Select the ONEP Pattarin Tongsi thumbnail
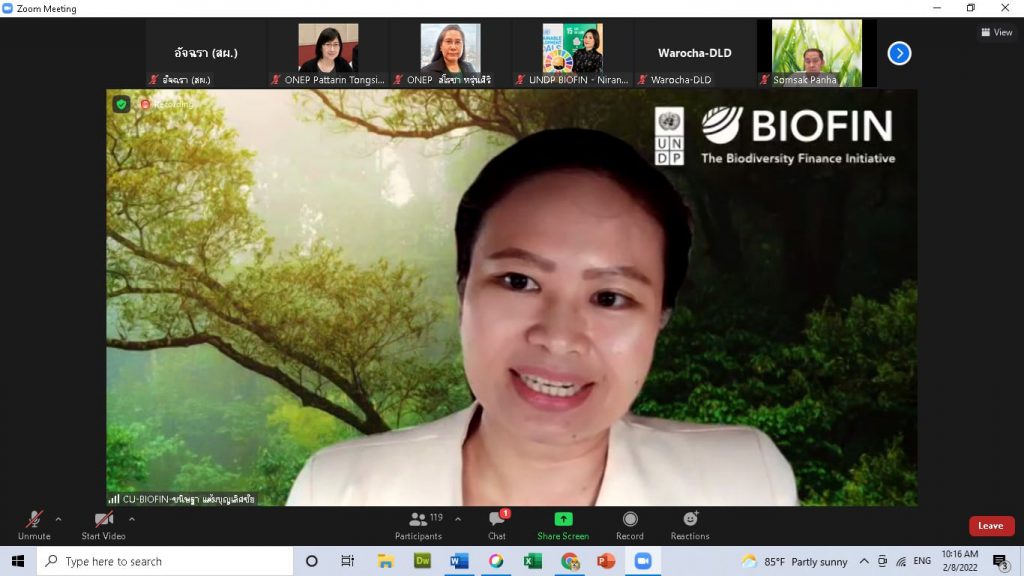The image size is (1024, 576). (328, 52)
